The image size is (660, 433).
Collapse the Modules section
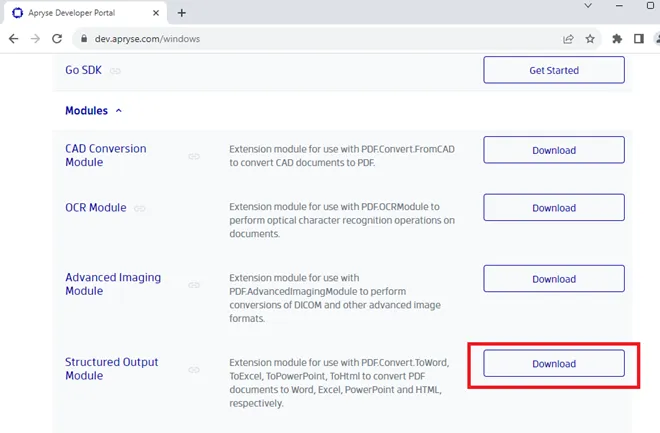click(93, 111)
